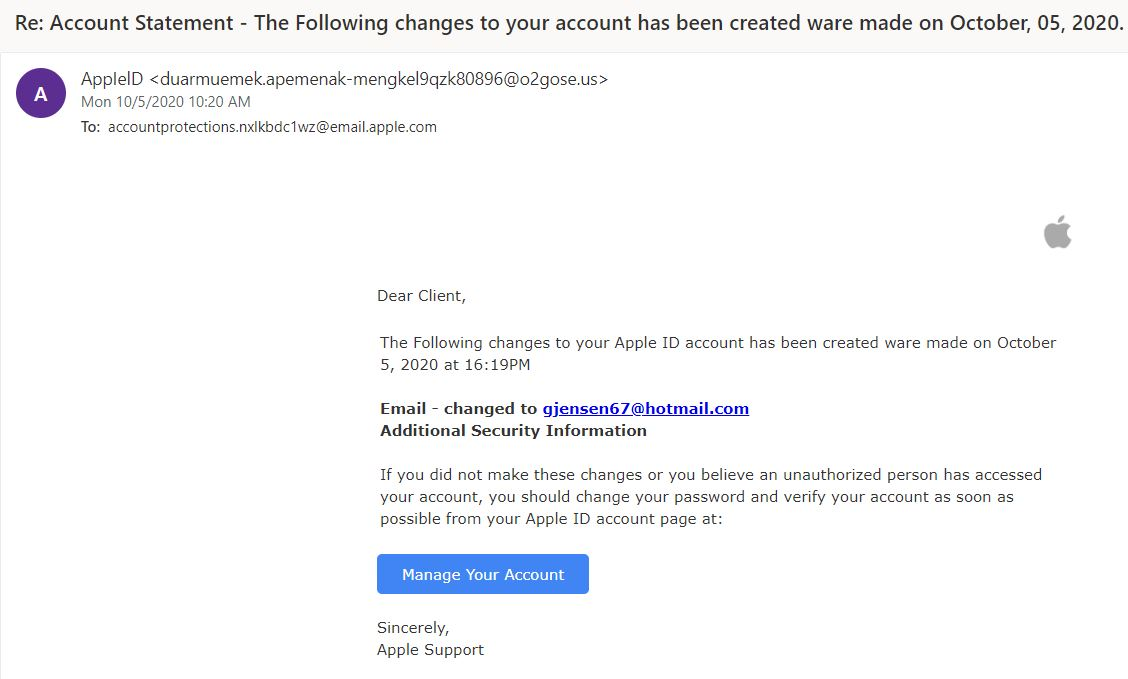Open the gjensen67@hotmail.com link
The width and height of the screenshot is (1128, 679).
645,408
